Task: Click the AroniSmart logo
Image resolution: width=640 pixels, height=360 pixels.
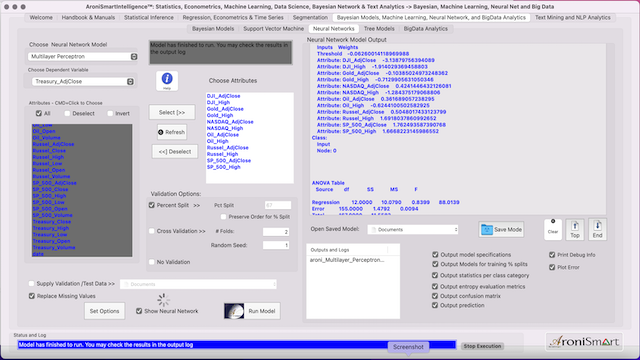Action: point(584,342)
